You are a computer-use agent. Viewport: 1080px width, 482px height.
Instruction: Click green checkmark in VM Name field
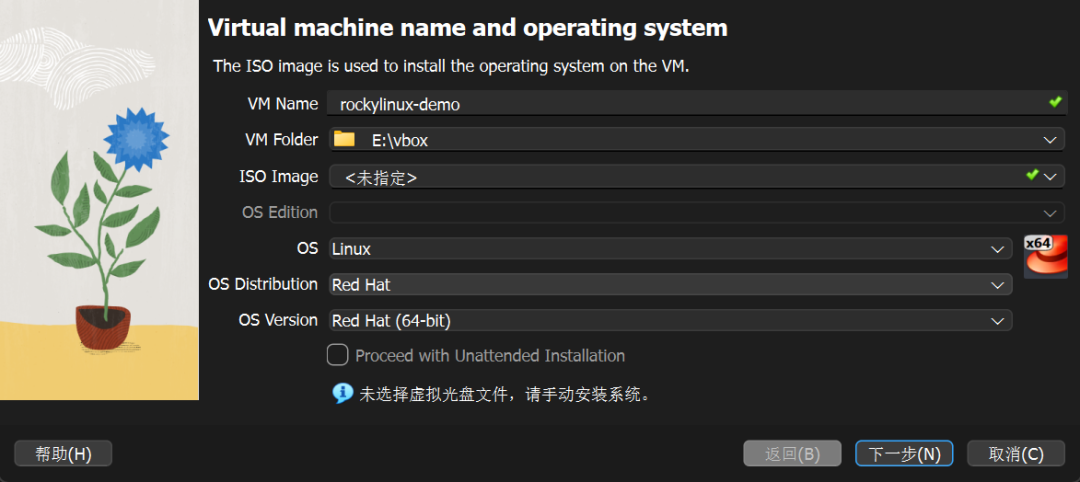(x=1055, y=103)
